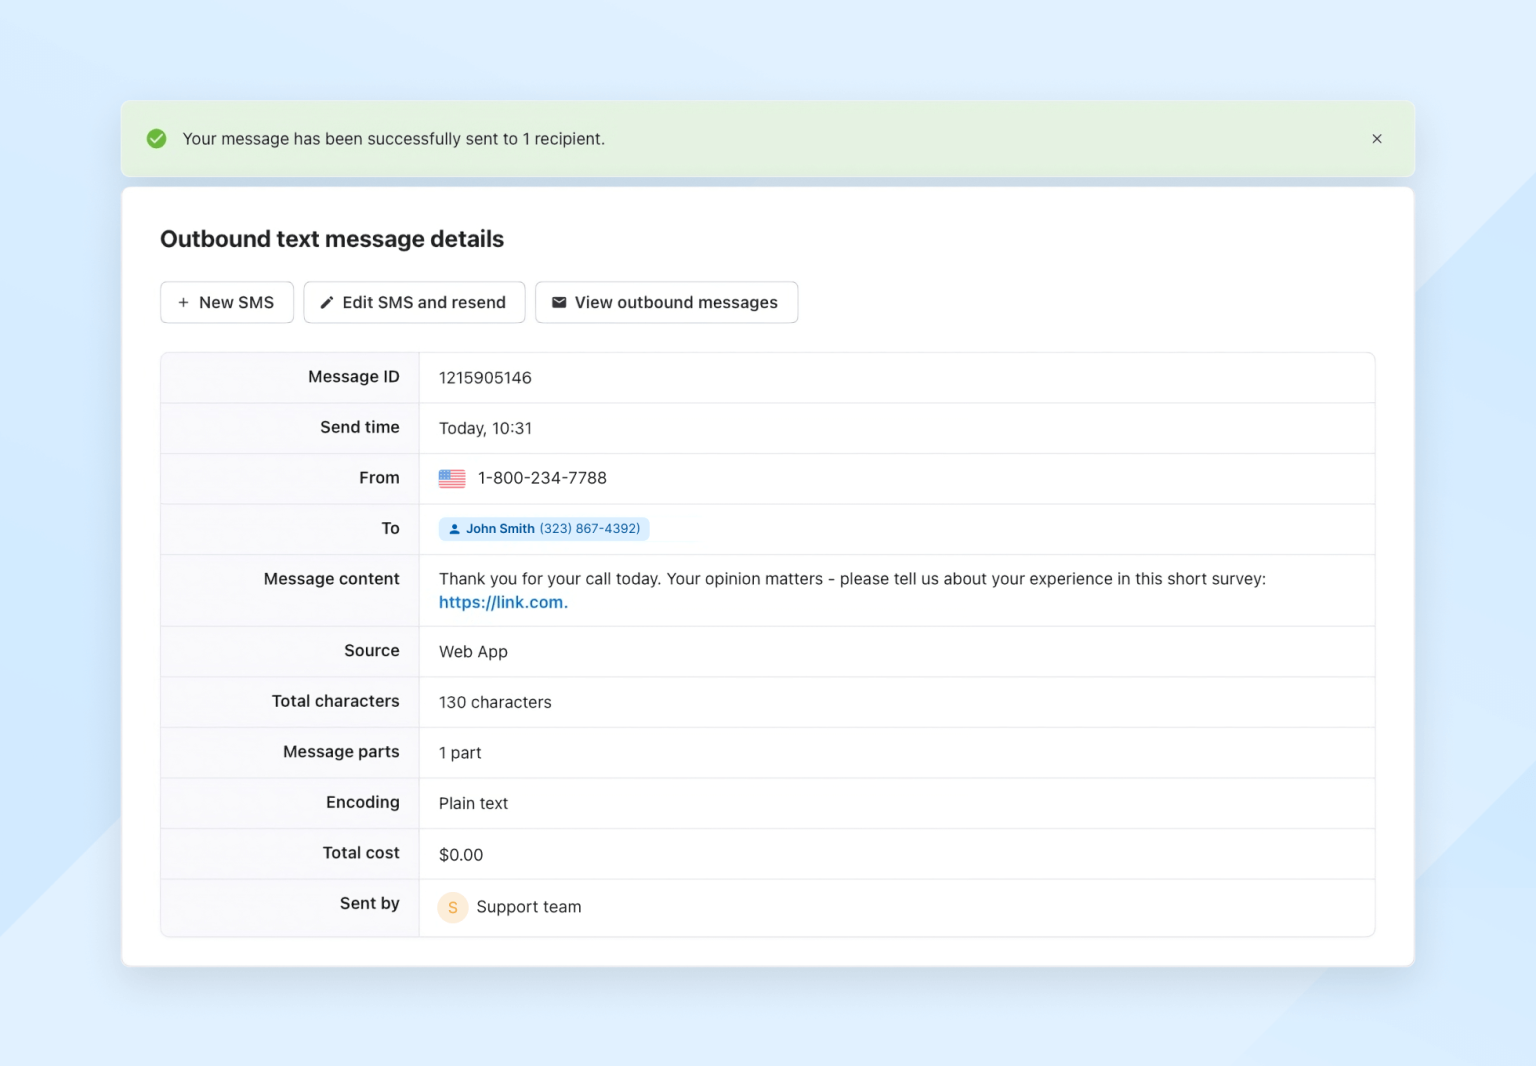Click the send time Today, 10:31
1536x1066 pixels.
click(x=485, y=428)
